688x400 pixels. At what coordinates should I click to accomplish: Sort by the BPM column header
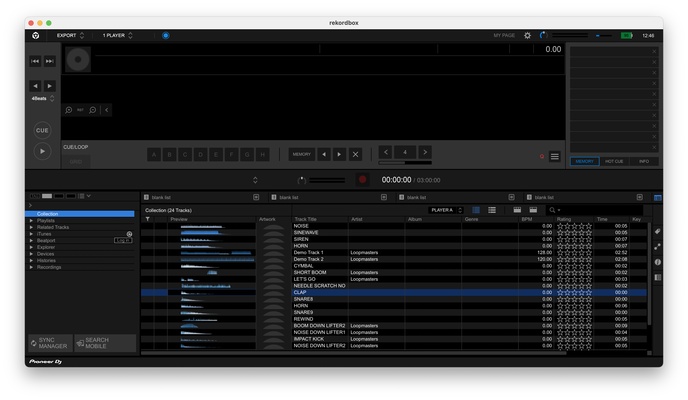(x=535, y=219)
